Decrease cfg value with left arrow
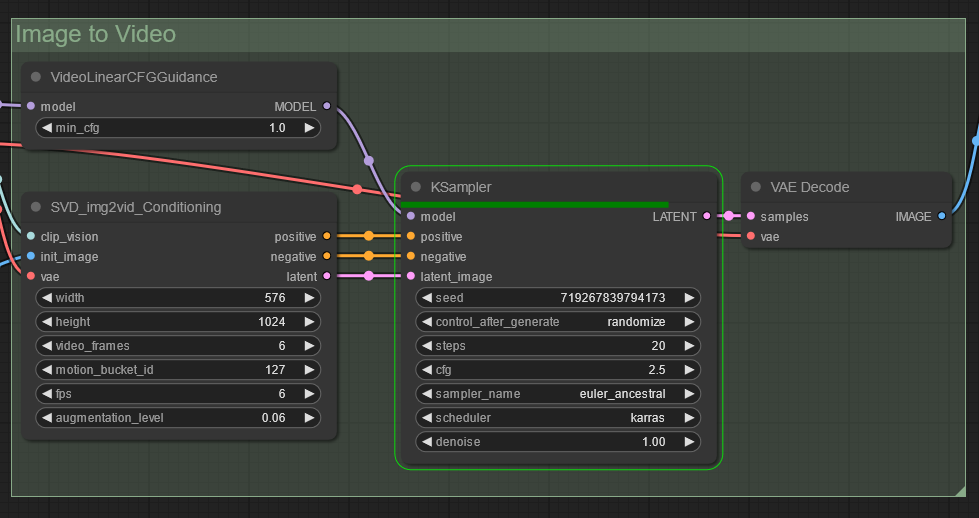Image resolution: width=979 pixels, height=518 pixels. pos(426,370)
